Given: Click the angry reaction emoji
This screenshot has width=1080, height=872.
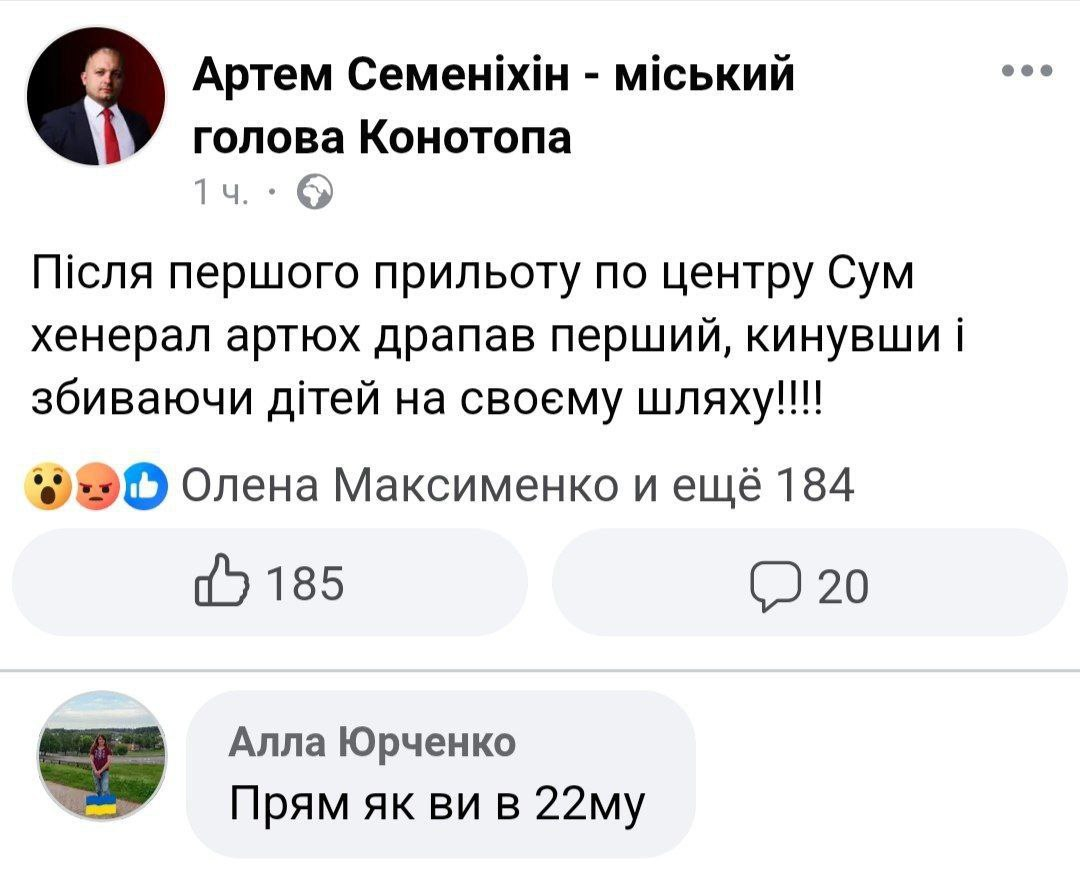Looking at the screenshot, I should pos(96,487).
